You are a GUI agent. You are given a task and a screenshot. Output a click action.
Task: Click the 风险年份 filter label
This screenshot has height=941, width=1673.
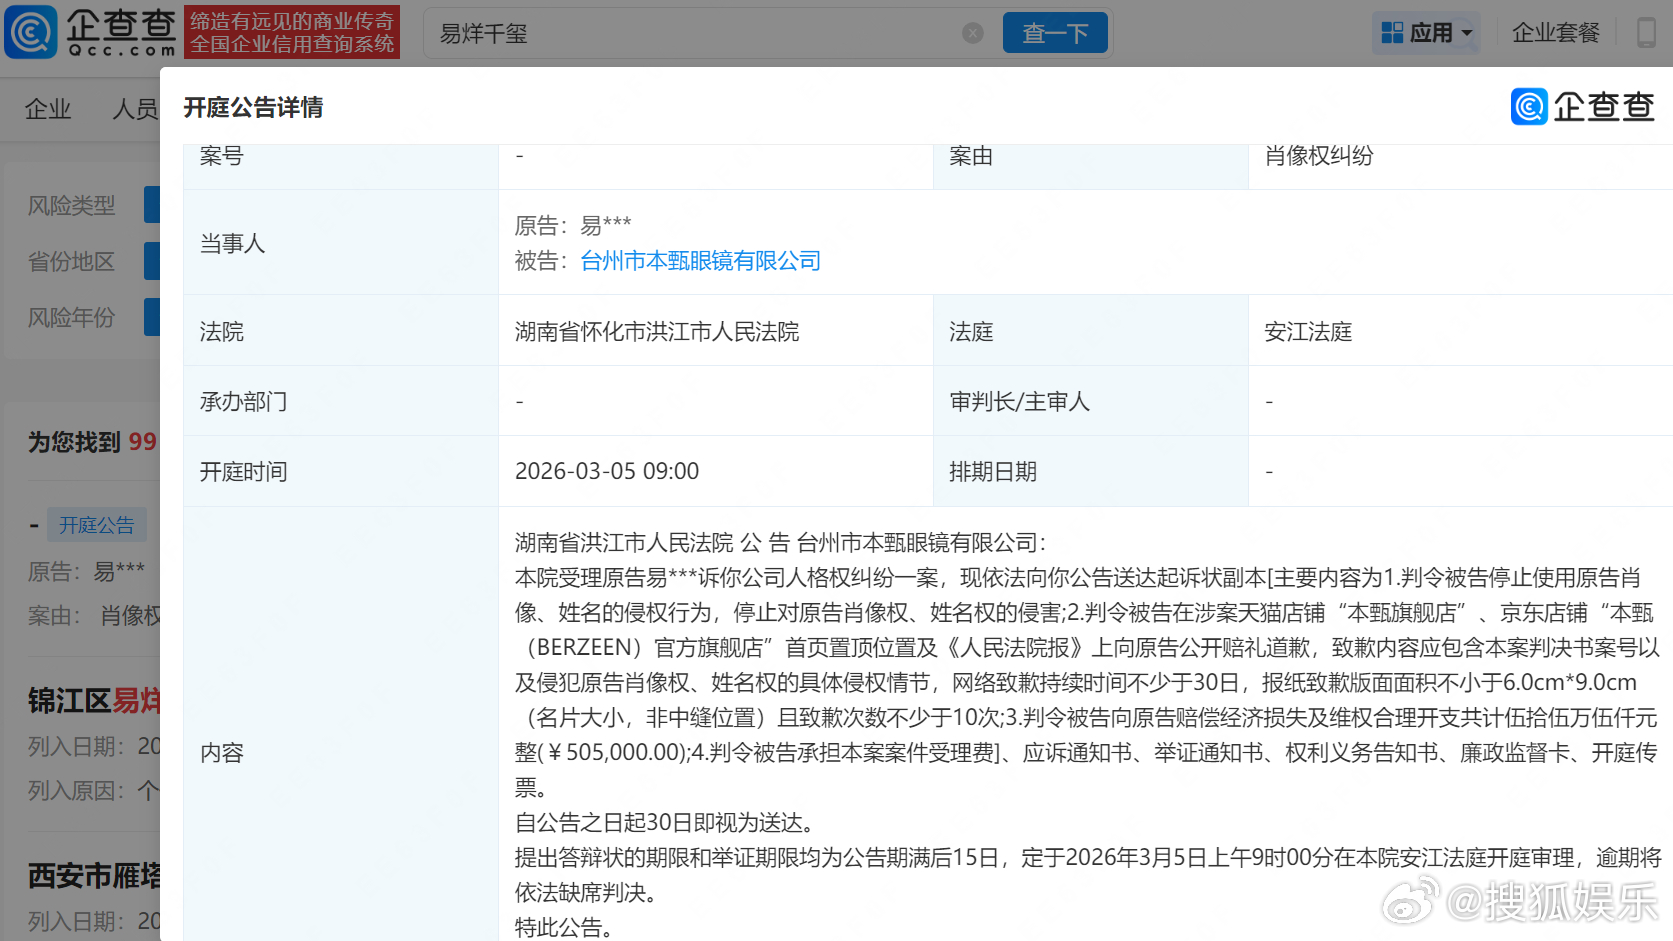point(71,318)
